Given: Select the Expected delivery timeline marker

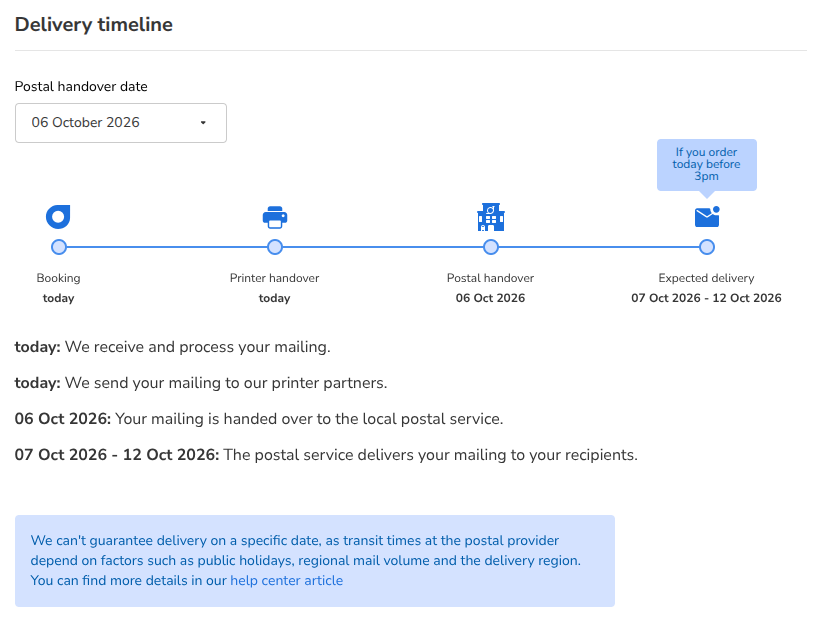Looking at the screenshot, I should tap(707, 247).
